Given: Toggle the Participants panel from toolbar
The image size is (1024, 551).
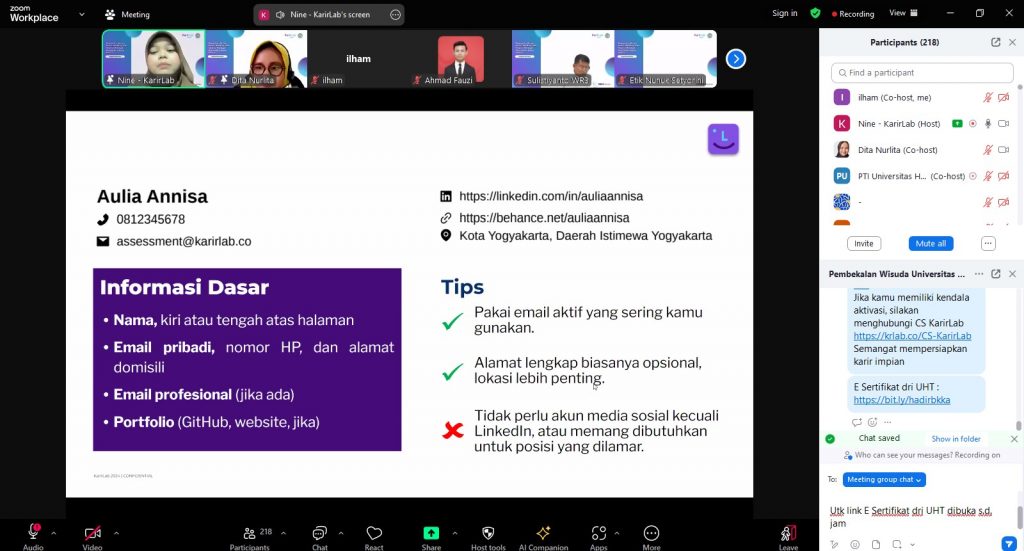Looking at the screenshot, I should tap(249, 534).
